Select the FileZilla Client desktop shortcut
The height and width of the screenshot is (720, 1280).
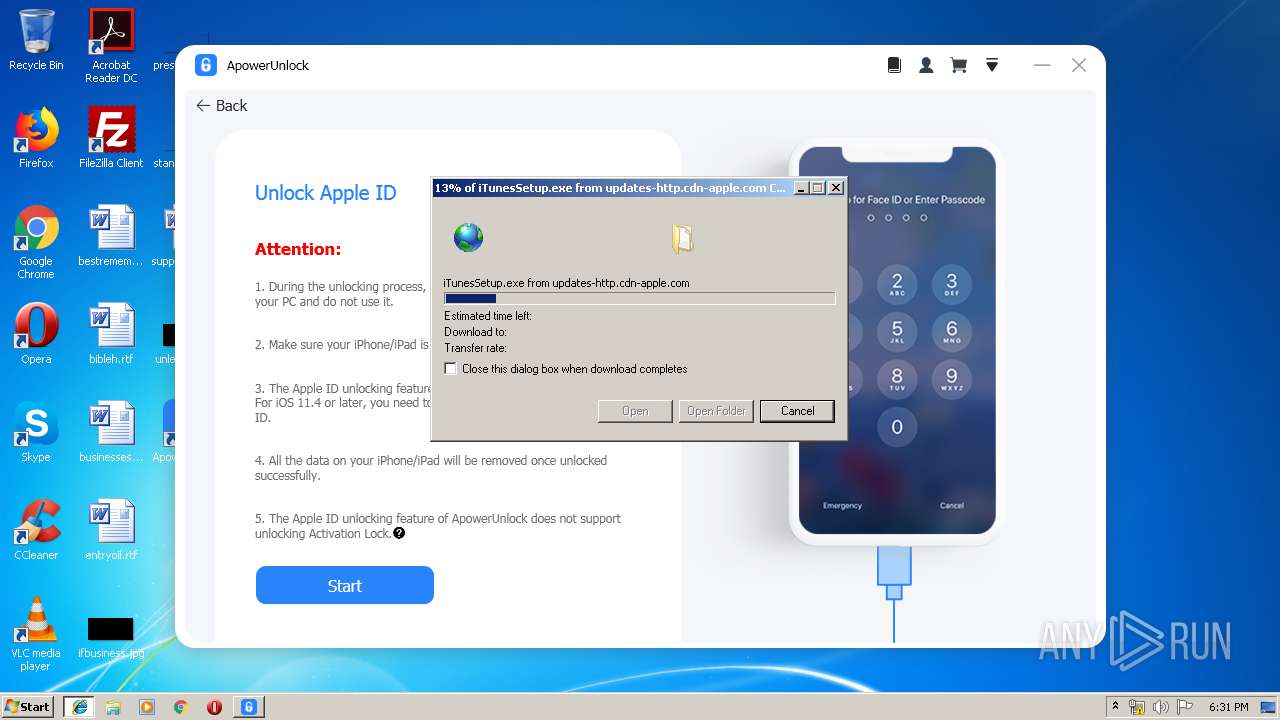tap(111, 137)
